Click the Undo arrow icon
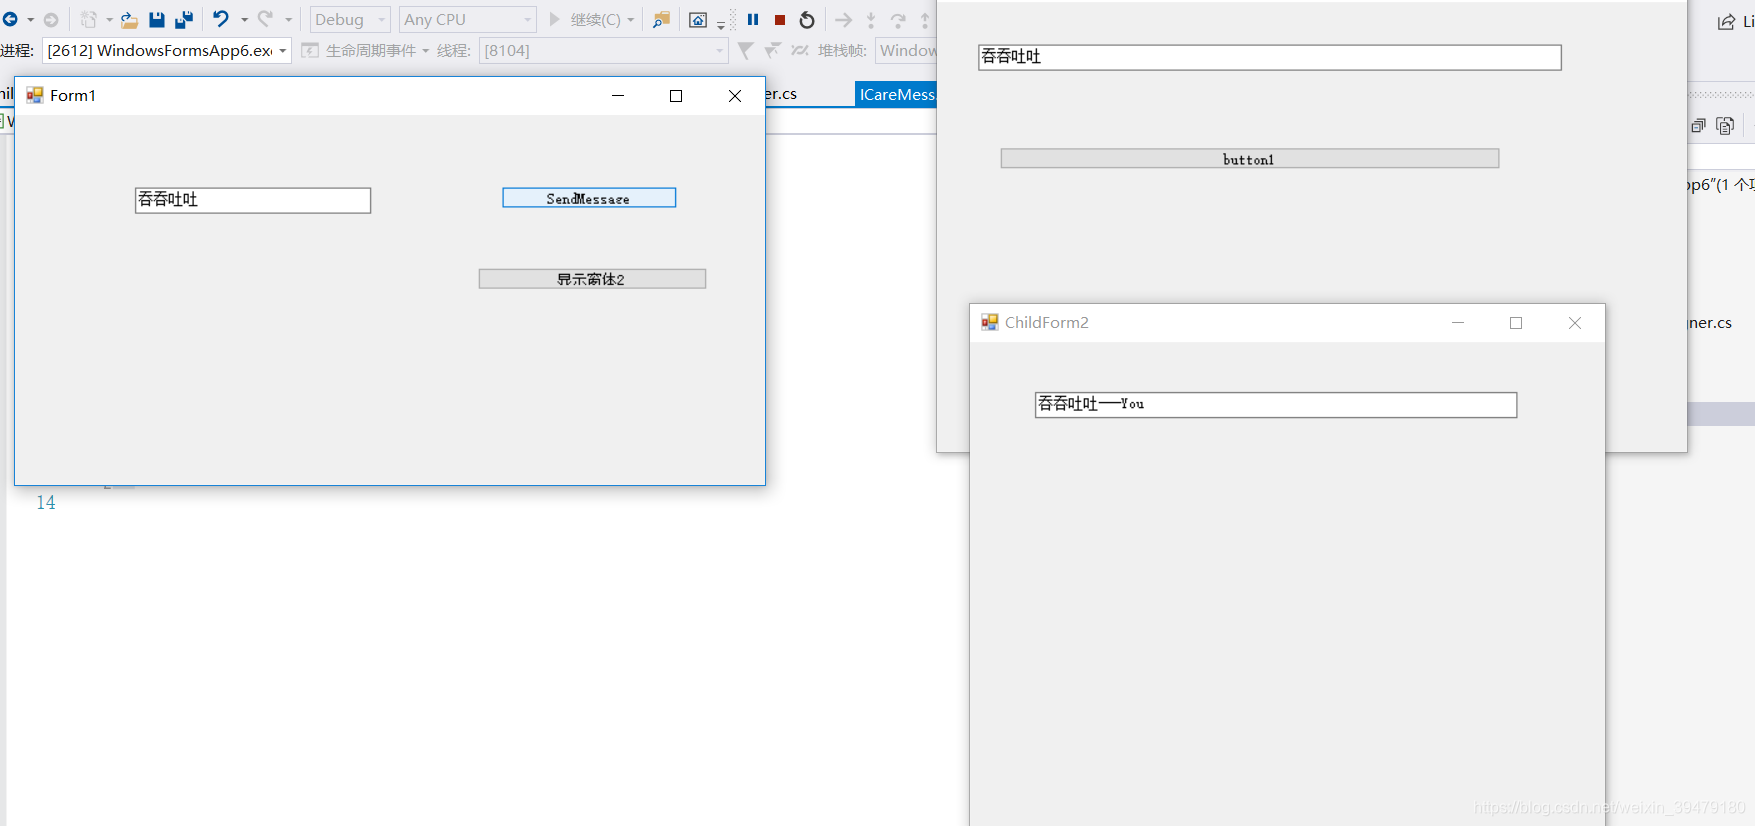The width and height of the screenshot is (1755, 826). coord(221,19)
